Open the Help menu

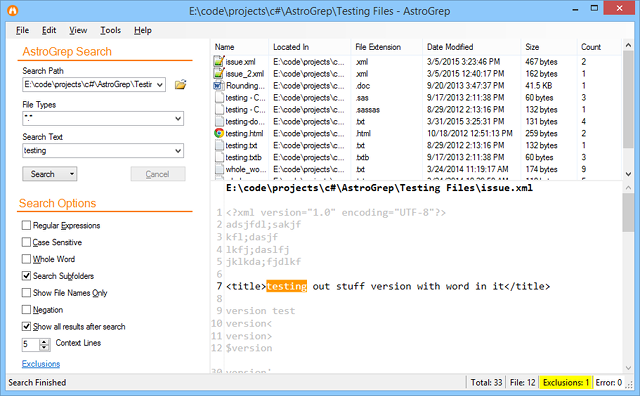143,30
